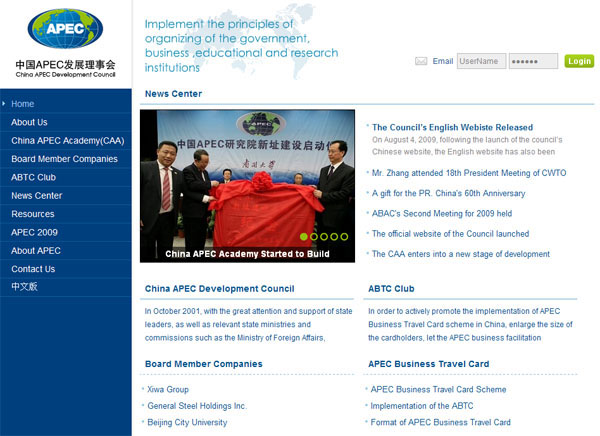Image resolution: width=600 pixels, height=436 pixels.
Task: Open the Xiwa Group link
Action: (167, 389)
